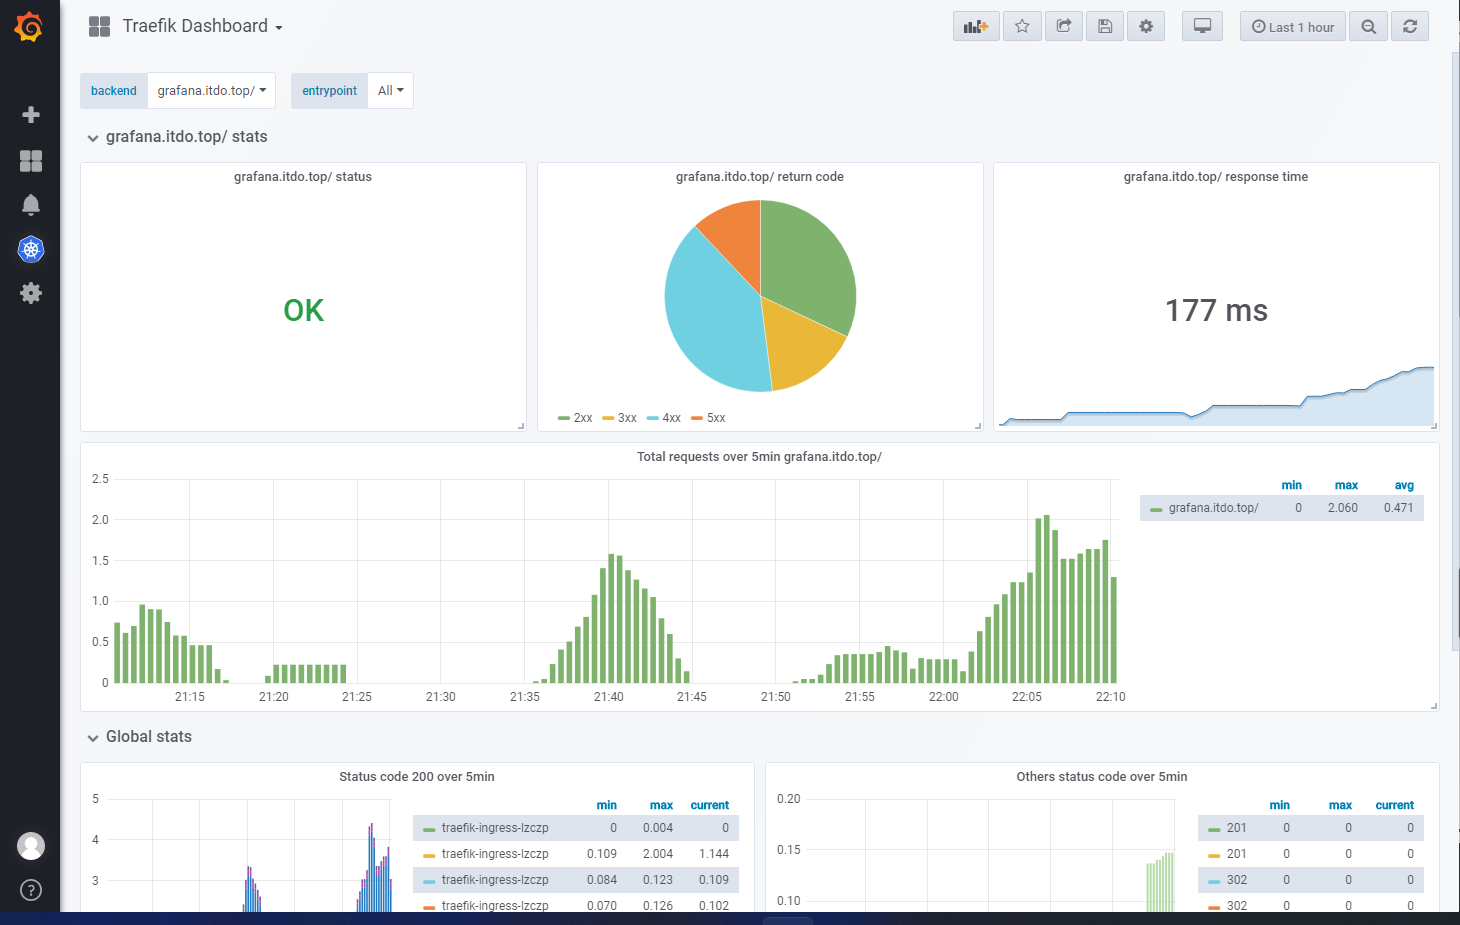The height and width of the screenshot is (925, 1460).
Task: Sort Status code 200 legend by current
Action: (710, 805)
